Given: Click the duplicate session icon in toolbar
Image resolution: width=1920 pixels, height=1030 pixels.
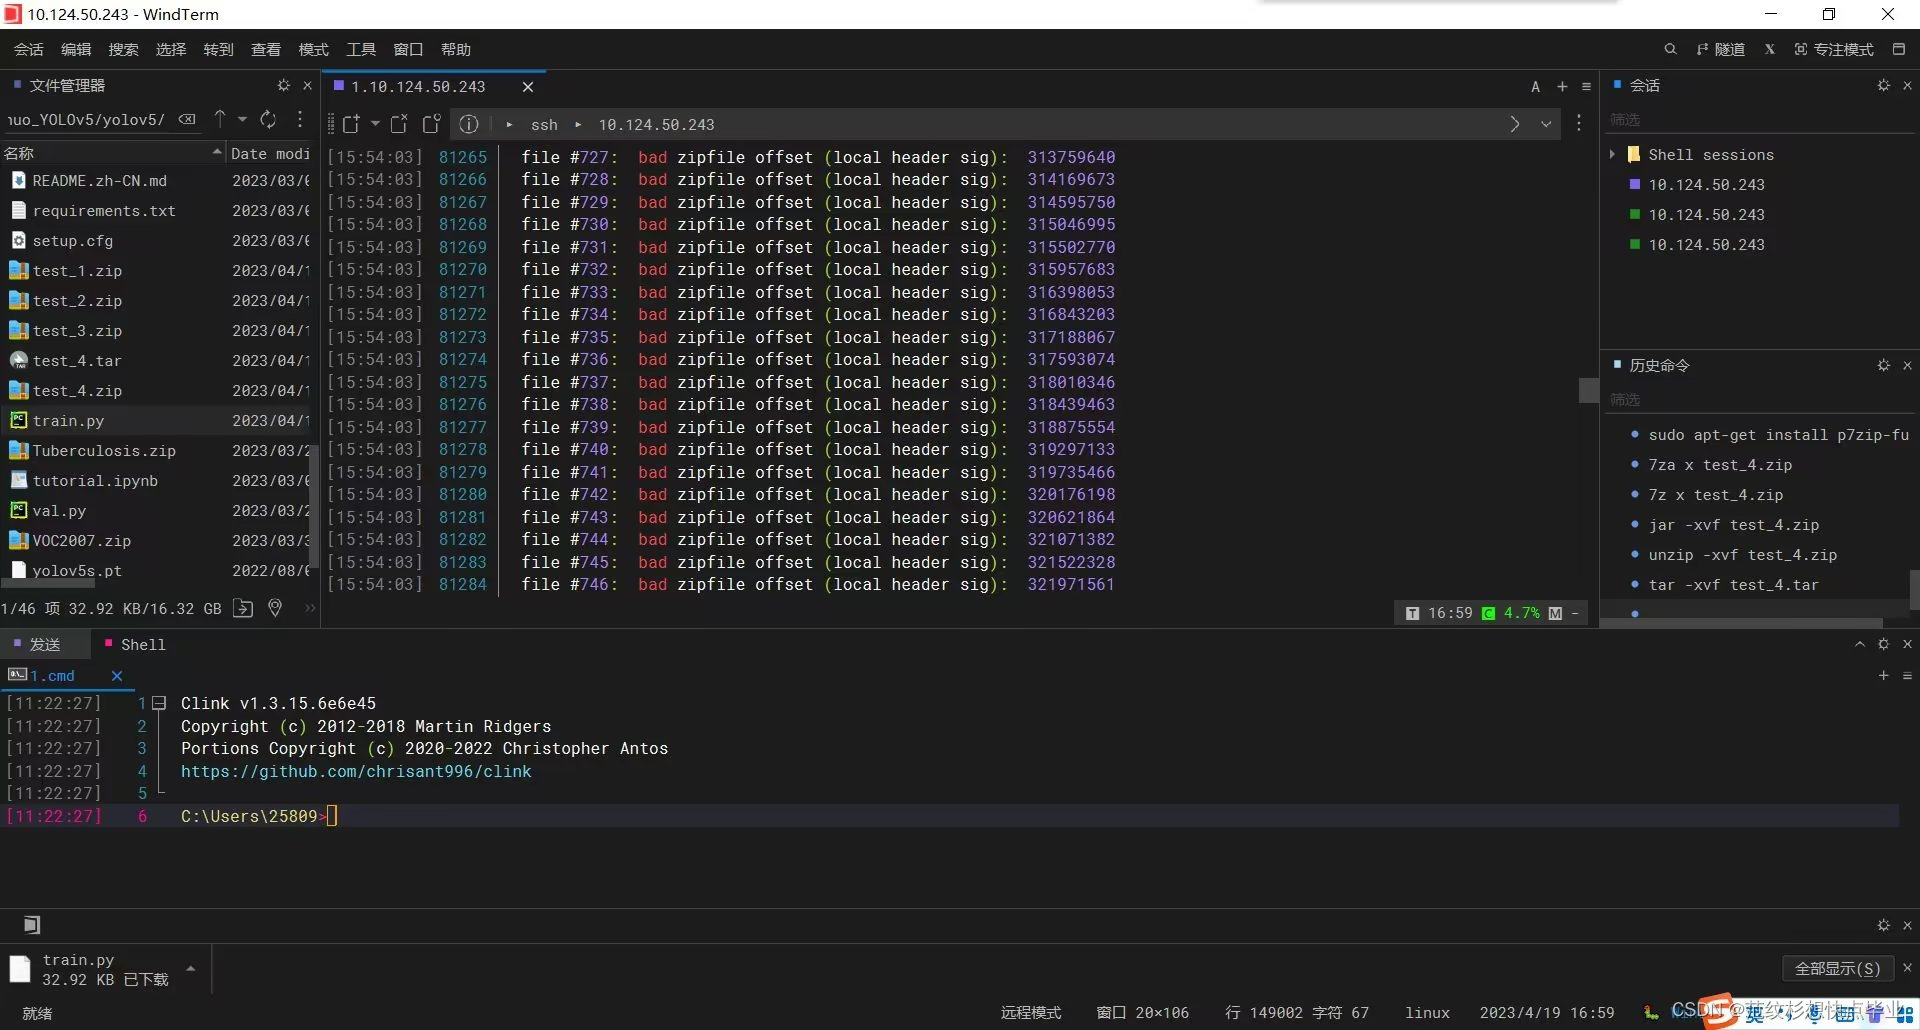Looking at the screenshot, I should click(x=431, y=124).
